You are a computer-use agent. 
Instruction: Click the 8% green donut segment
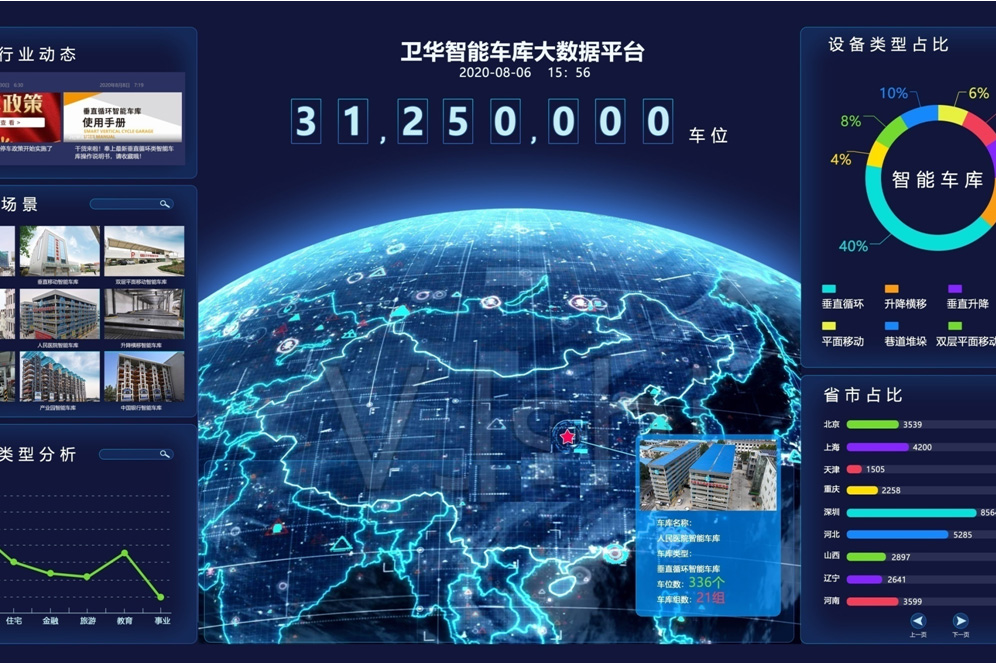click(x=891, y=134)
